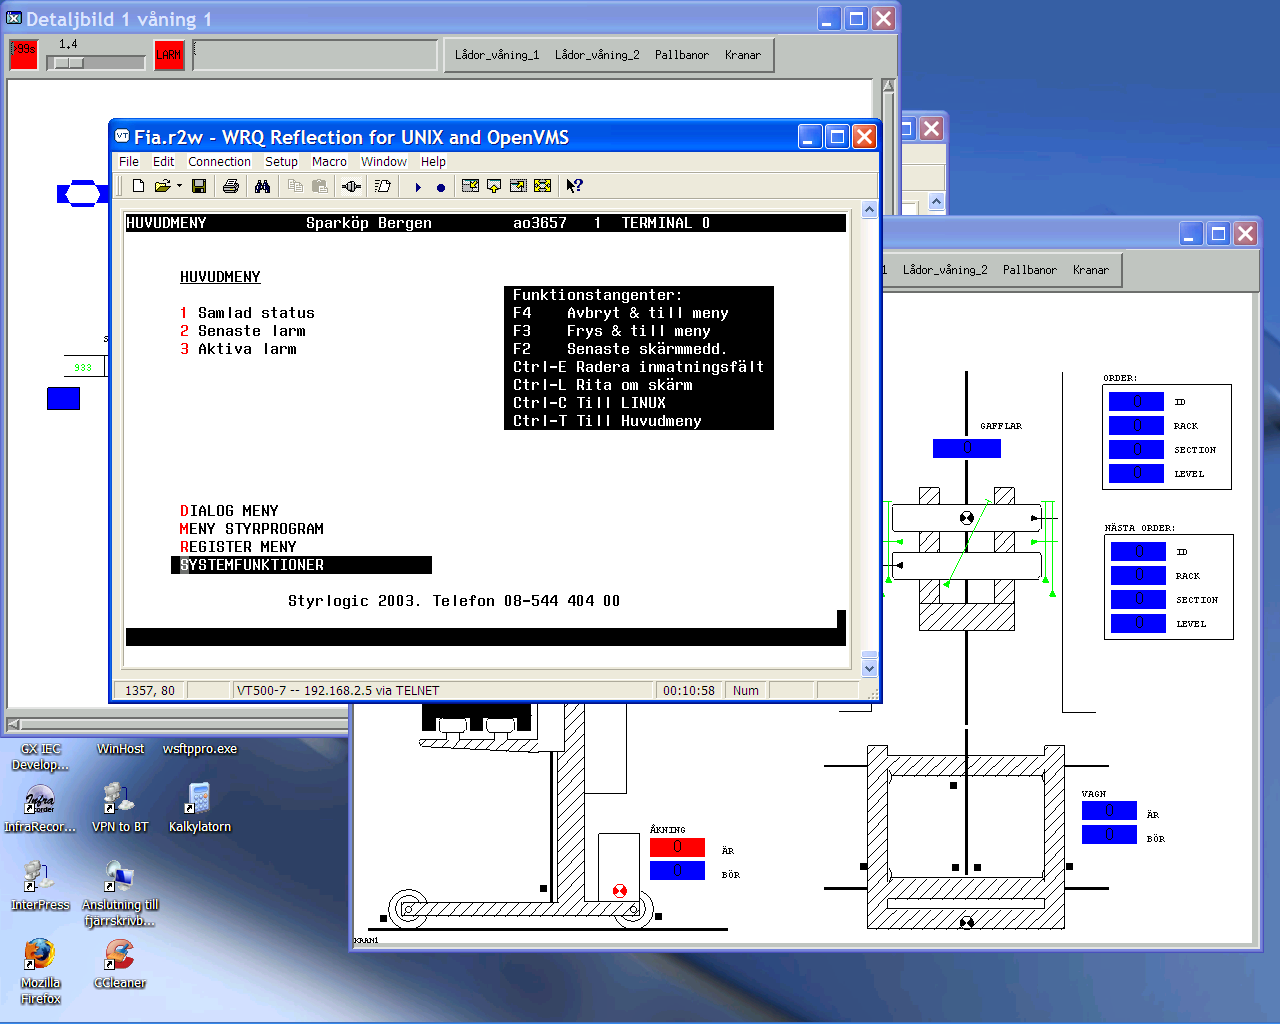Click the blue VAGN ÄR value box
Viewport: 1280px width, 1024px height.
(1109, 810)
